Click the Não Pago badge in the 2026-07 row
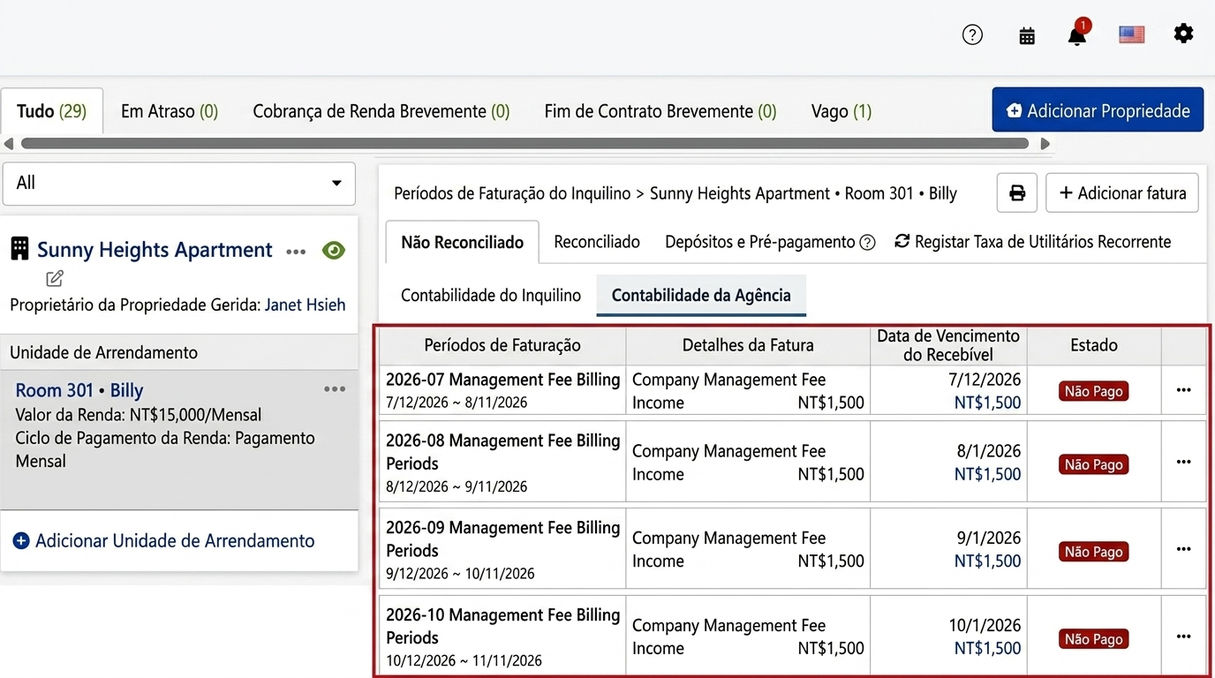Viewport: 1215px width, 678px height. (x=1094, y=391)
